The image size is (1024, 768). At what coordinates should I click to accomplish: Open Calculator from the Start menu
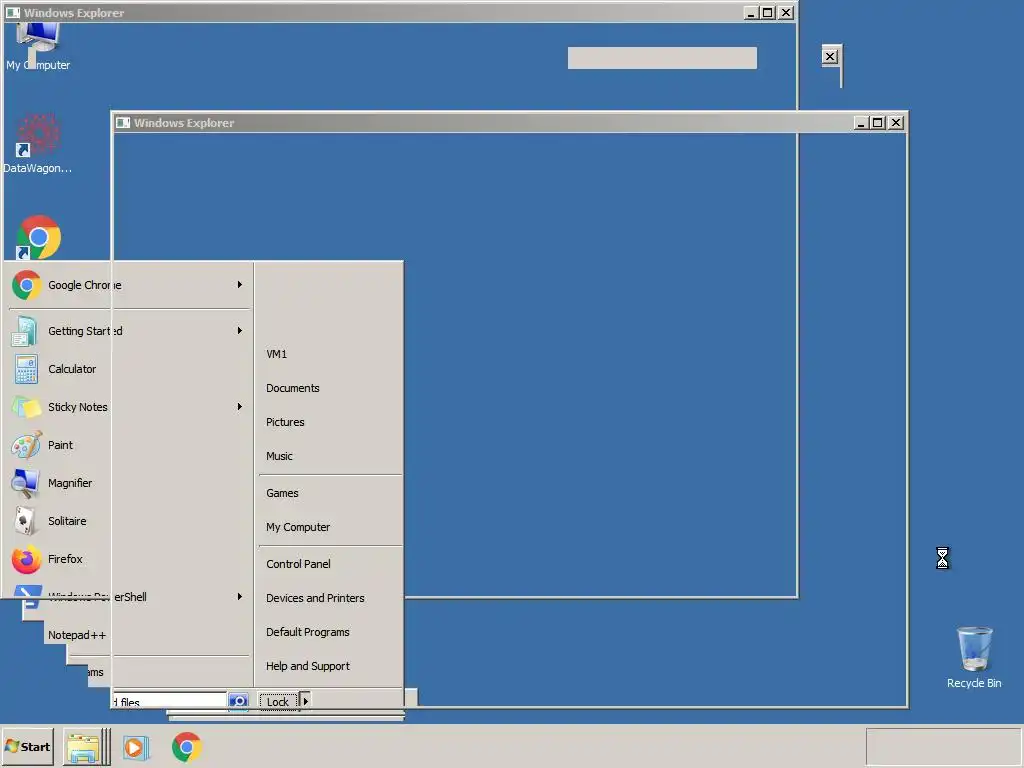(129, 369)
